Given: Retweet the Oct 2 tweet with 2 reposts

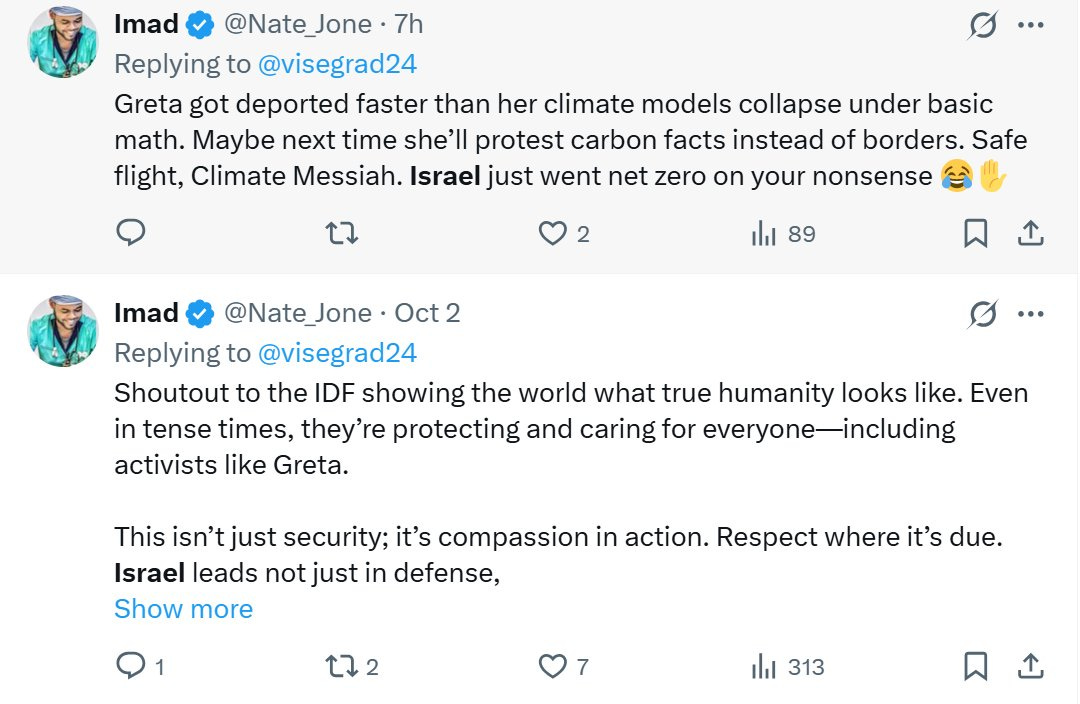Looking at the screenshot, I should (343, 666).
